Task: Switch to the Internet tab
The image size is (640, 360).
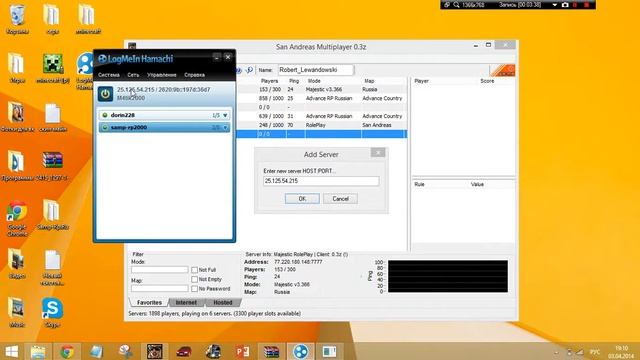Action: tap(186, 302)
